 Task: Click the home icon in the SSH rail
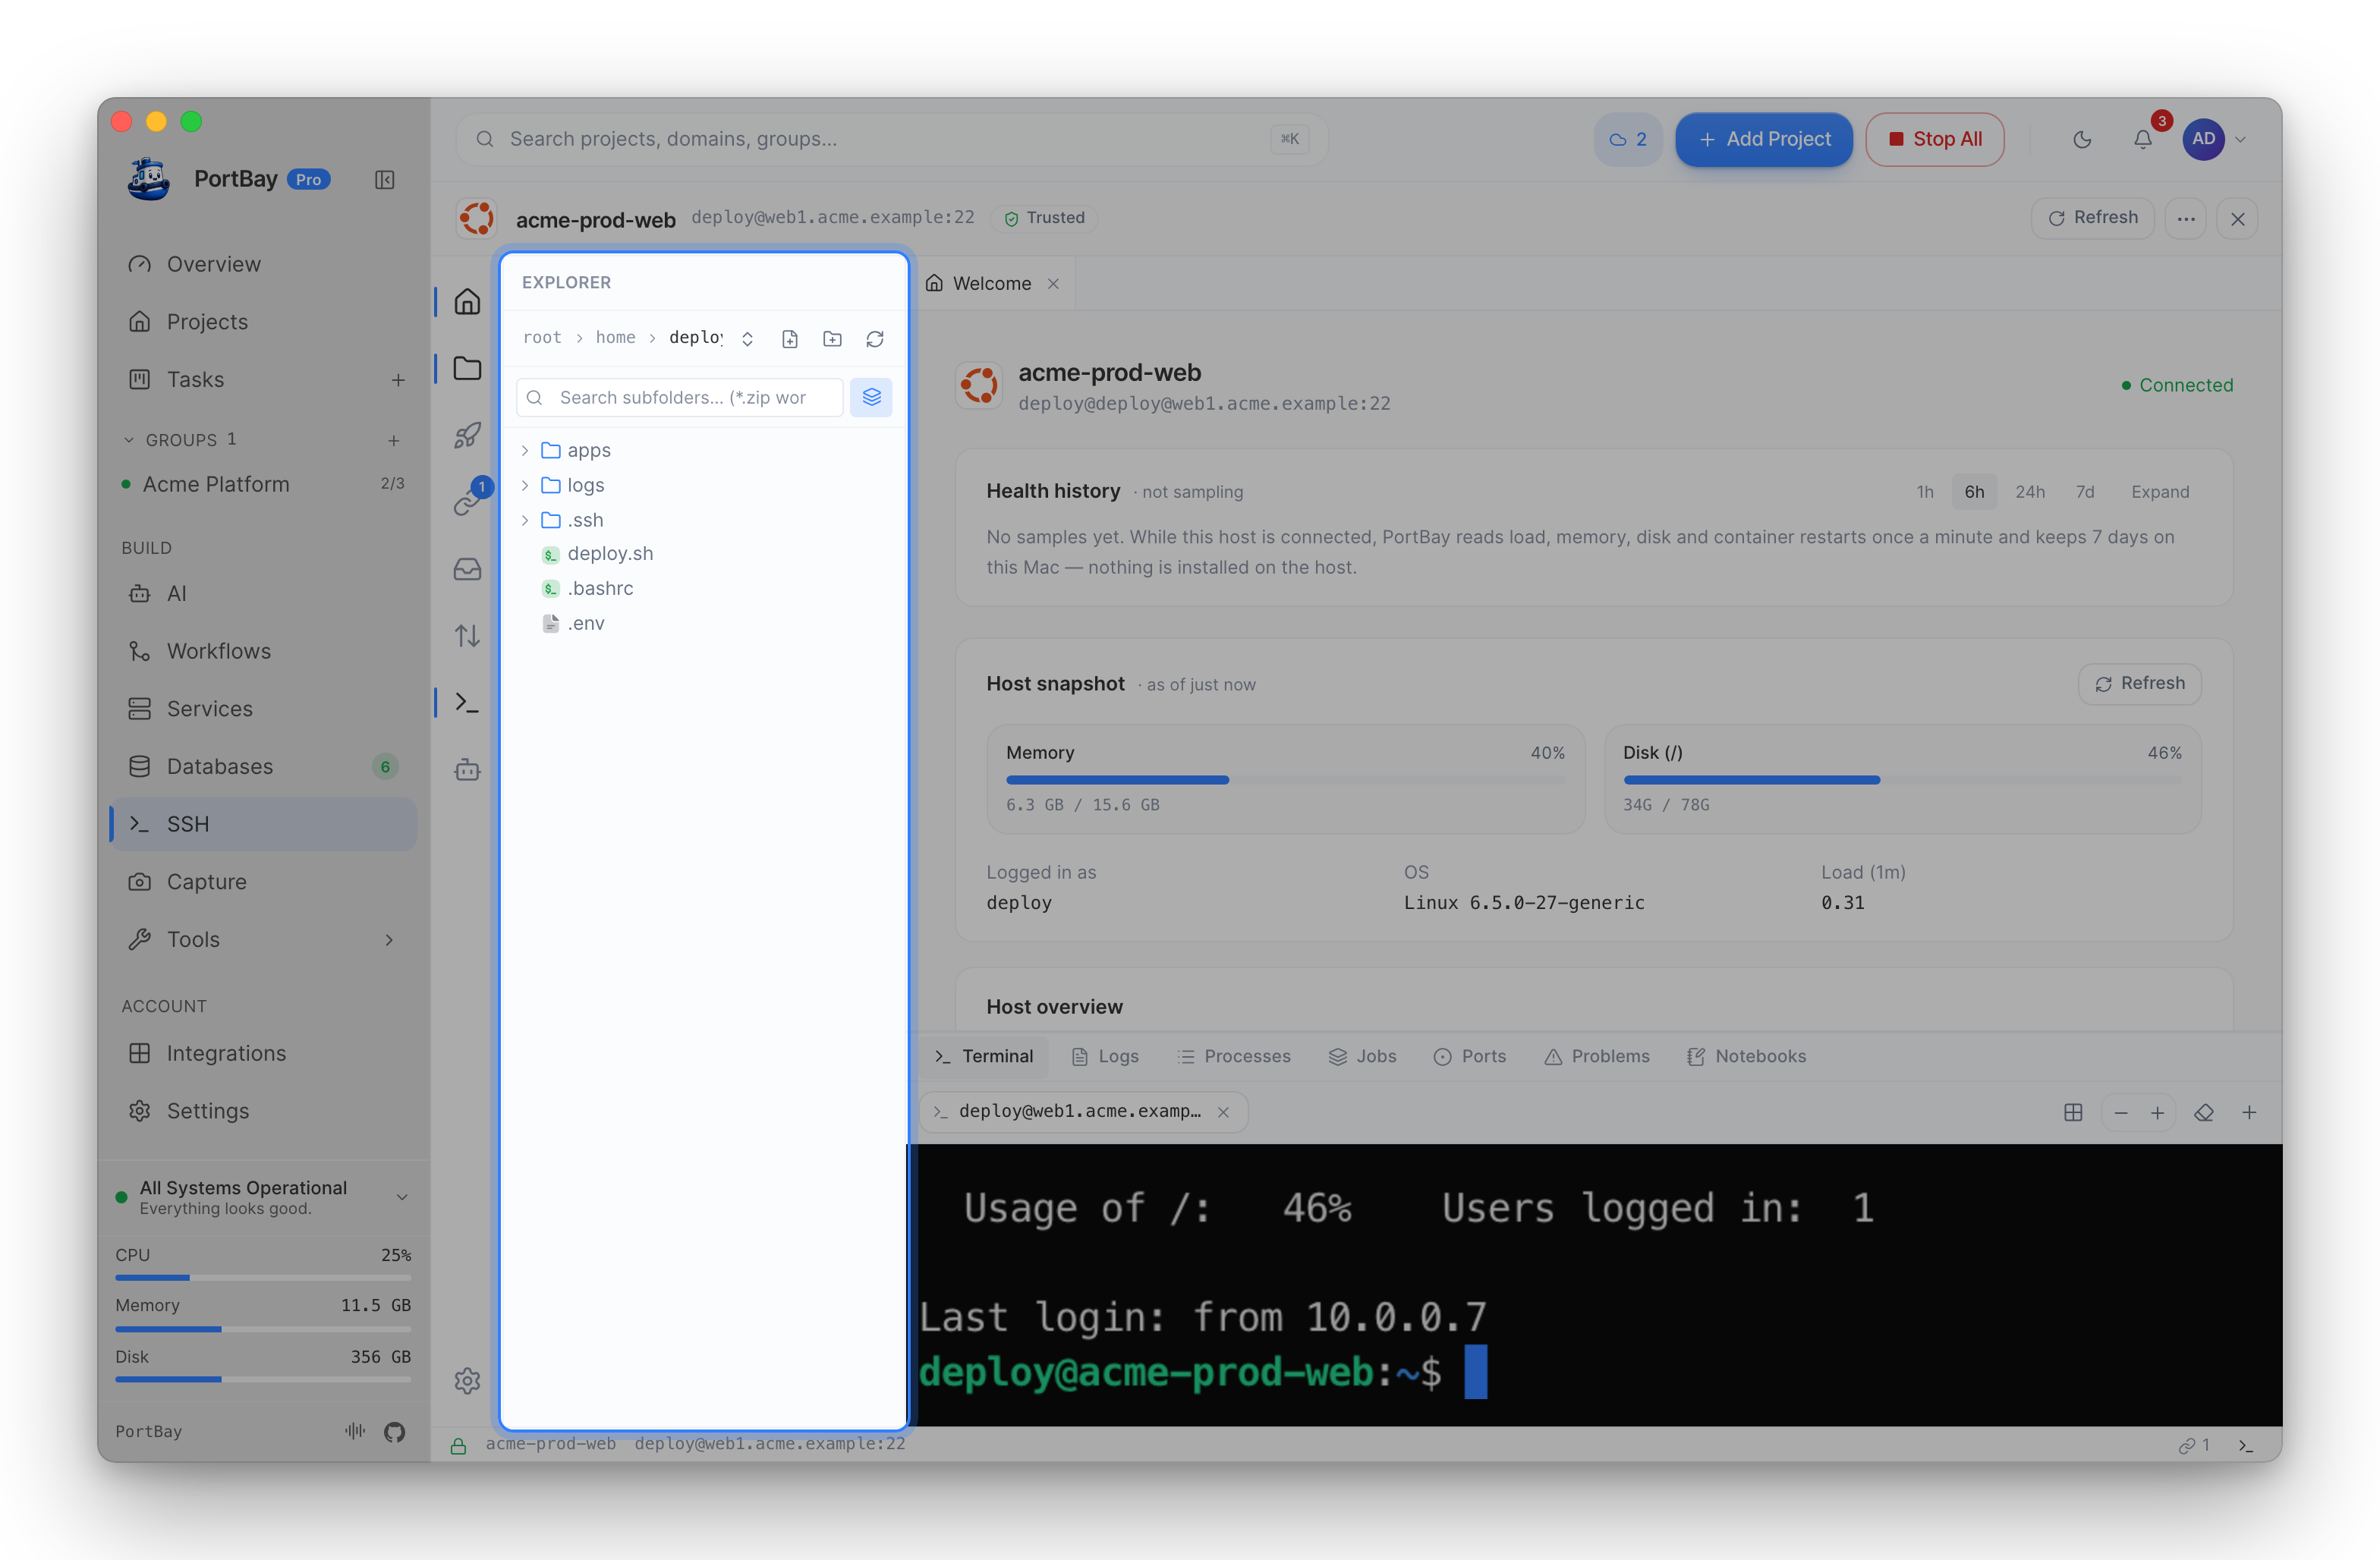[467, 301]
